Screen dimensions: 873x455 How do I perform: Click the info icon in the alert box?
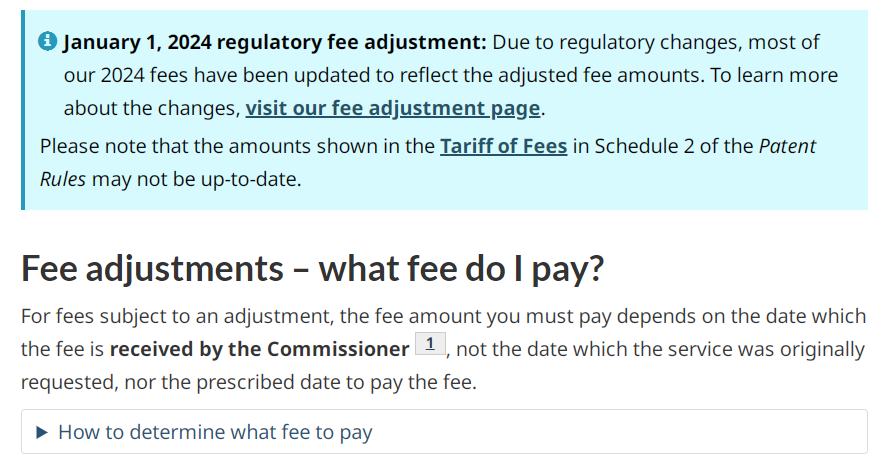click(48, 42)
